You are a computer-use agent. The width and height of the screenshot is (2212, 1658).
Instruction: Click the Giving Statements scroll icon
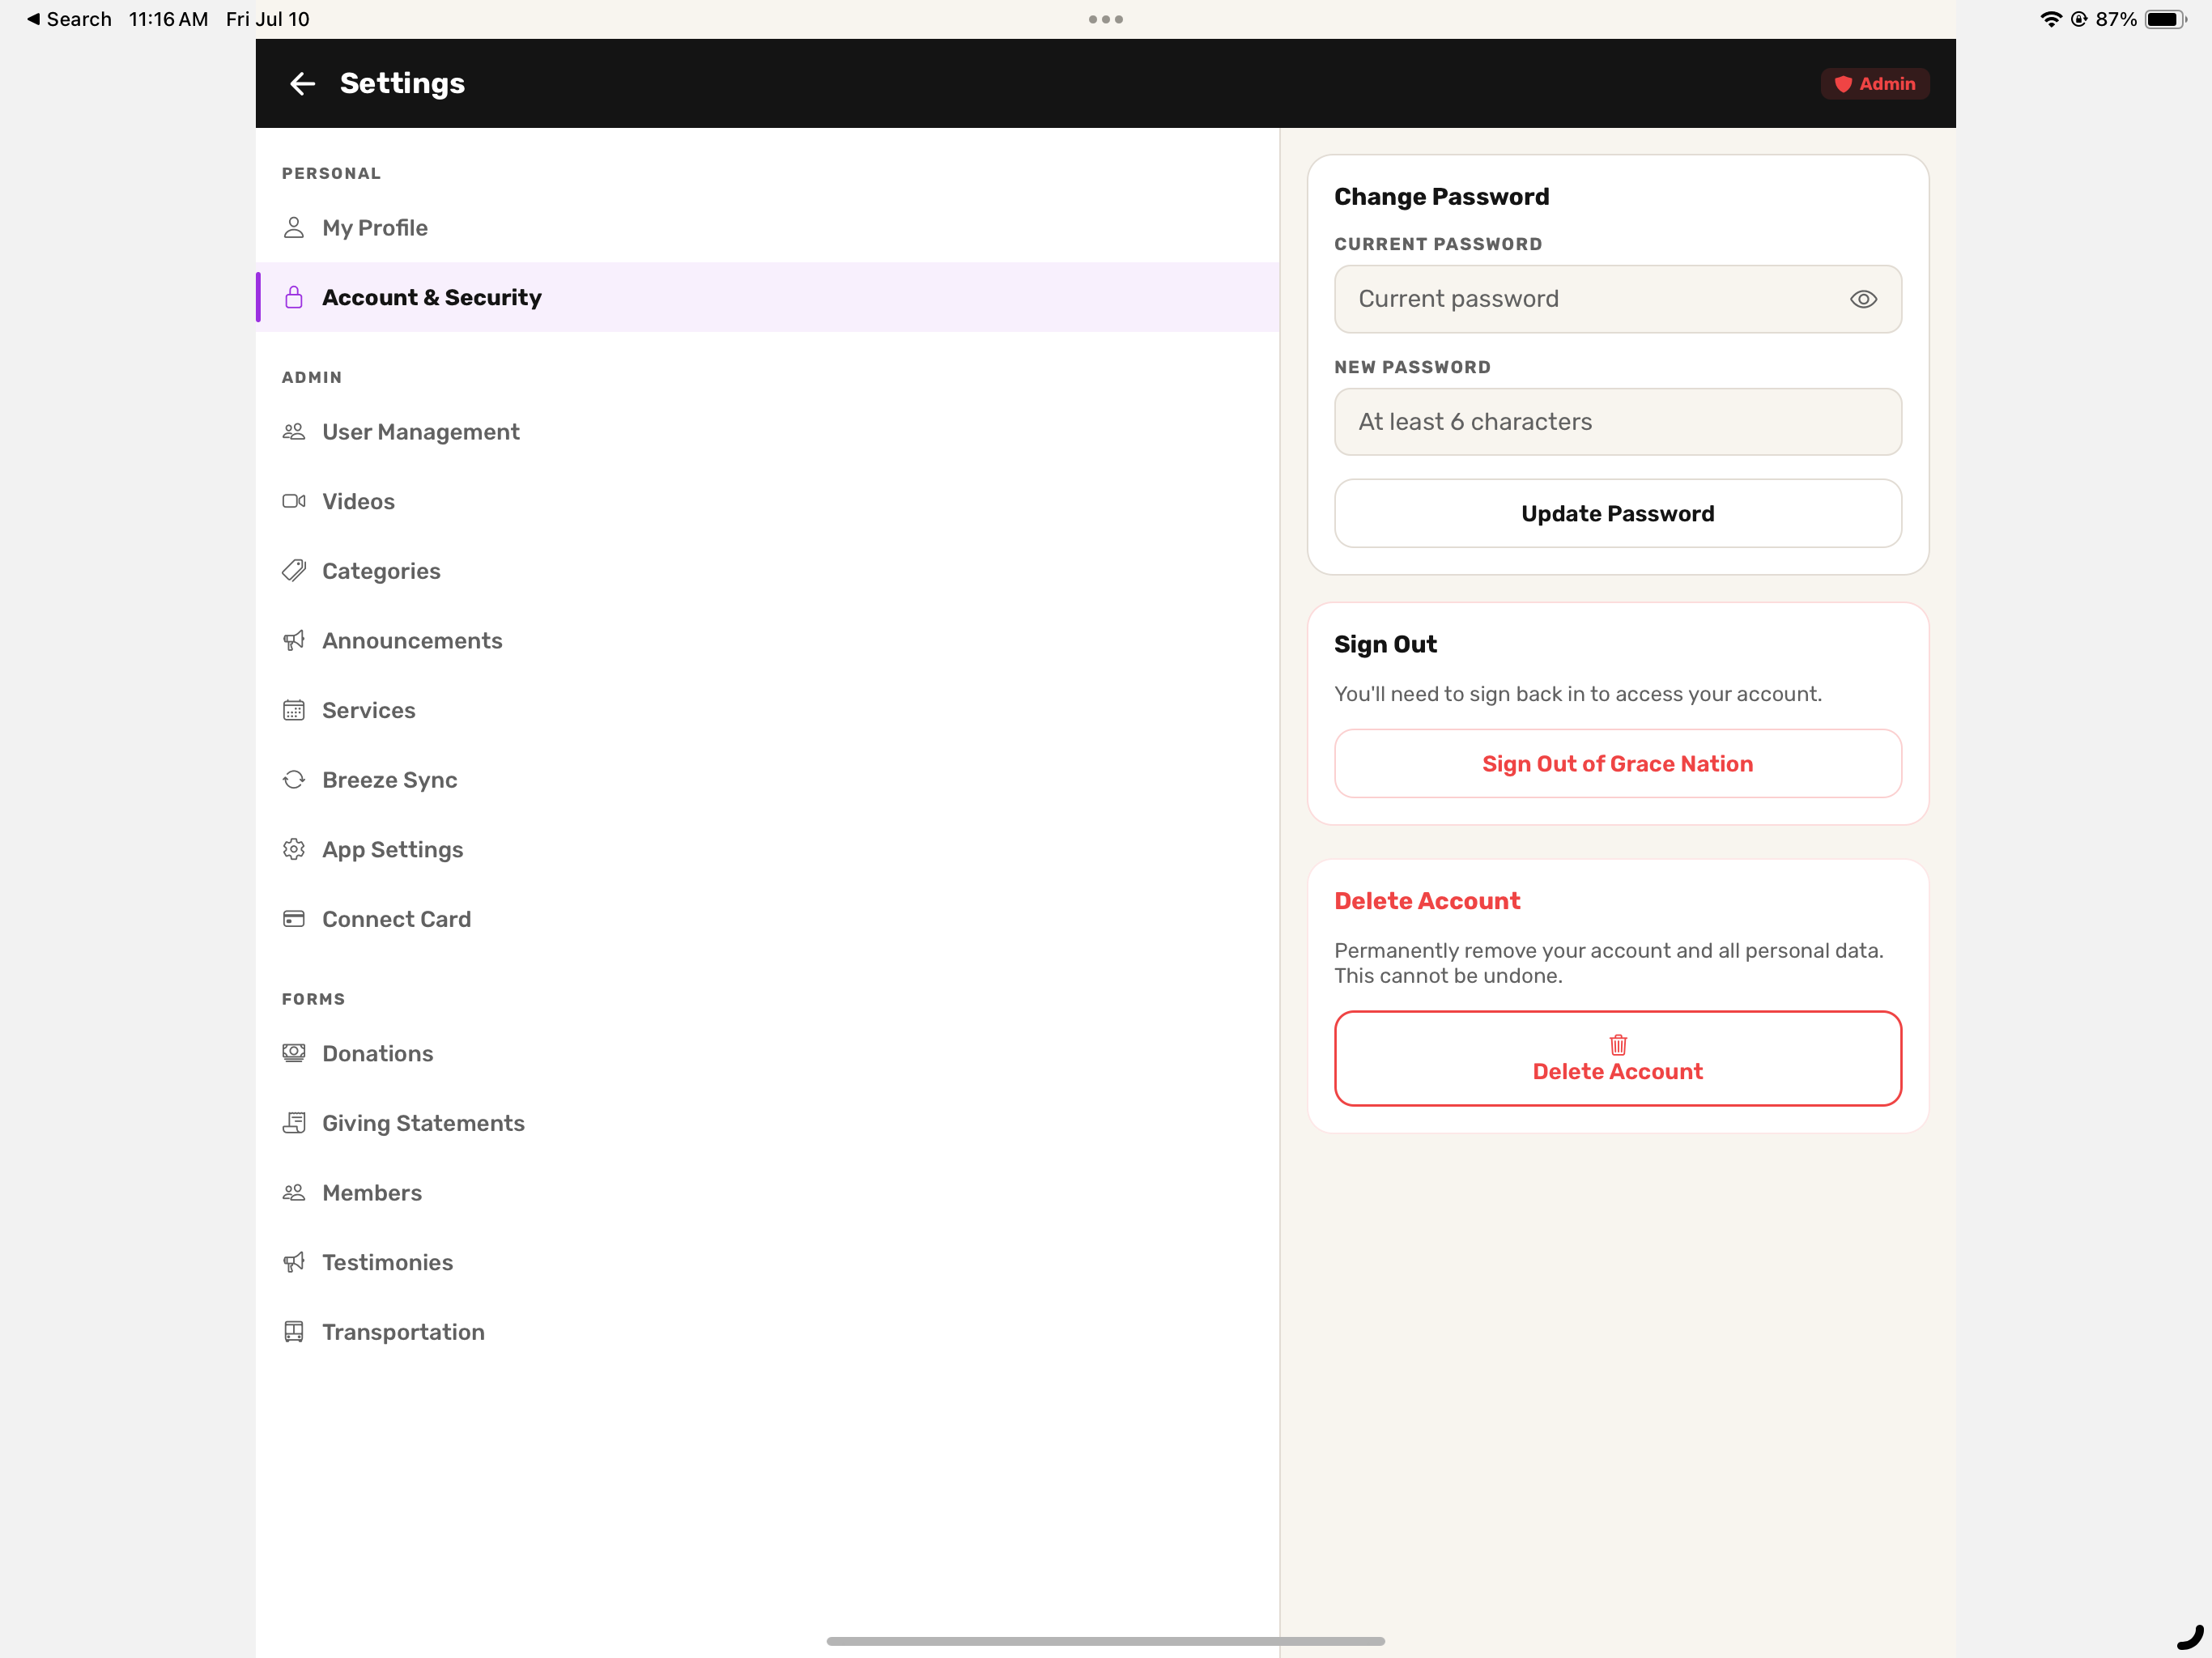coord(293,1123)
